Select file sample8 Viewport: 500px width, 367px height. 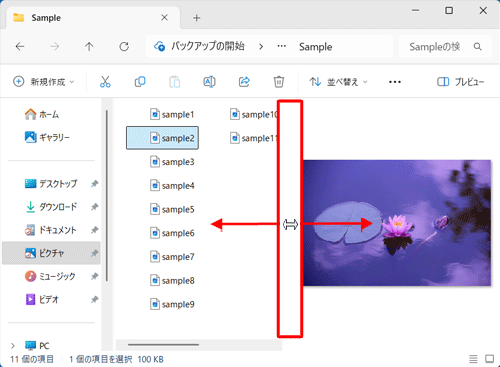point(172,281)
